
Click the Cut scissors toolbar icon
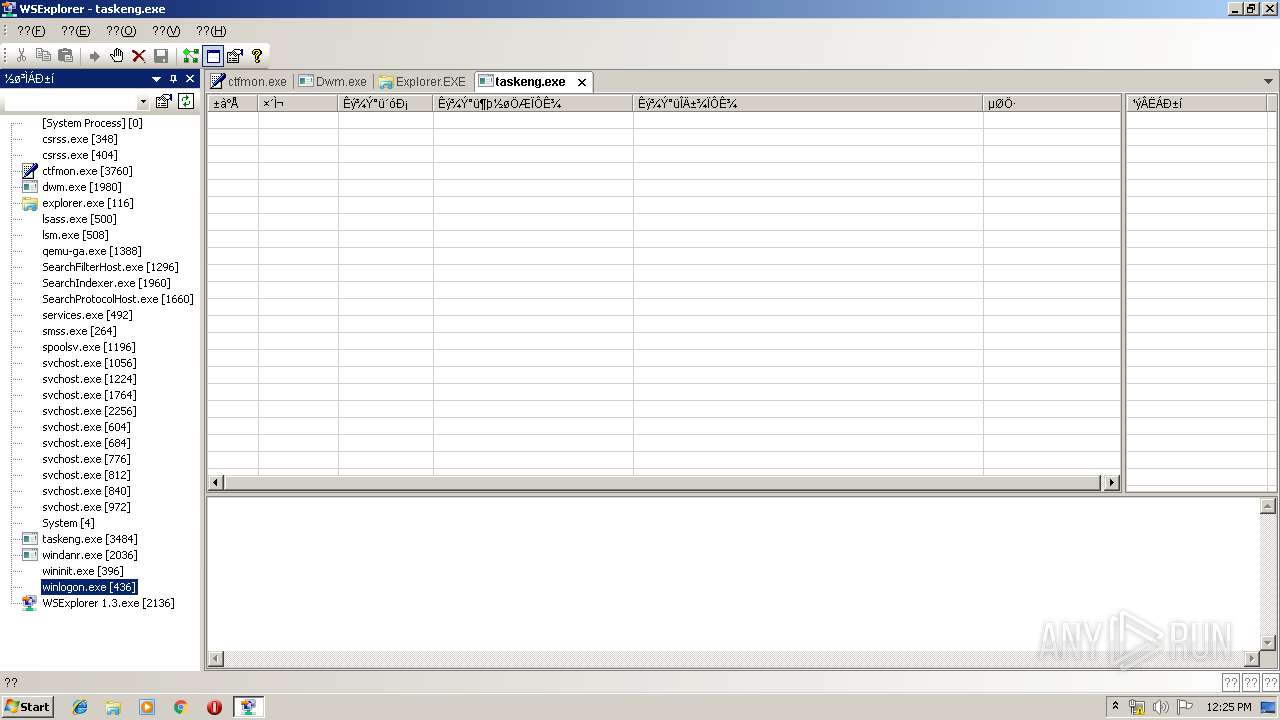21,56
